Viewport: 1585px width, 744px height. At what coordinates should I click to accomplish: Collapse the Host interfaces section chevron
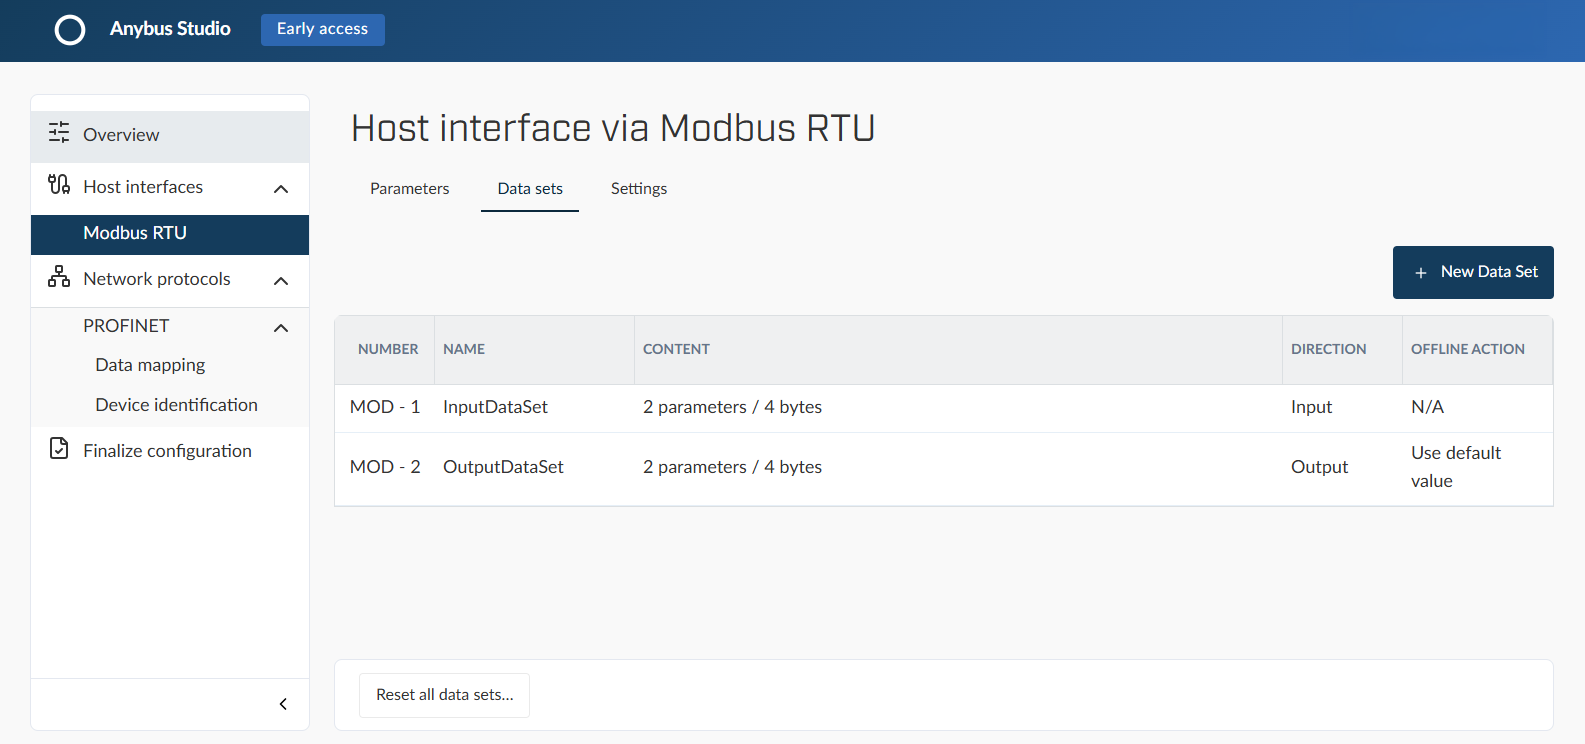point(281,189)
